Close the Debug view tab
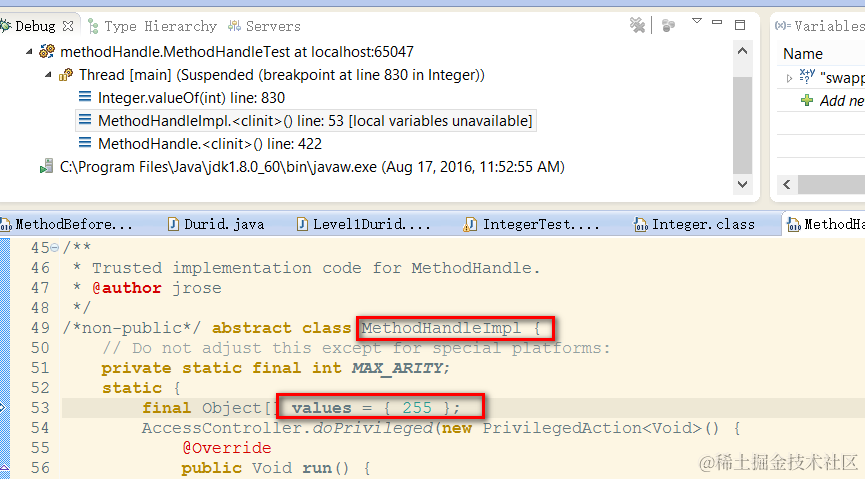This screenshot has width=865, height=479. click(68, 26)
